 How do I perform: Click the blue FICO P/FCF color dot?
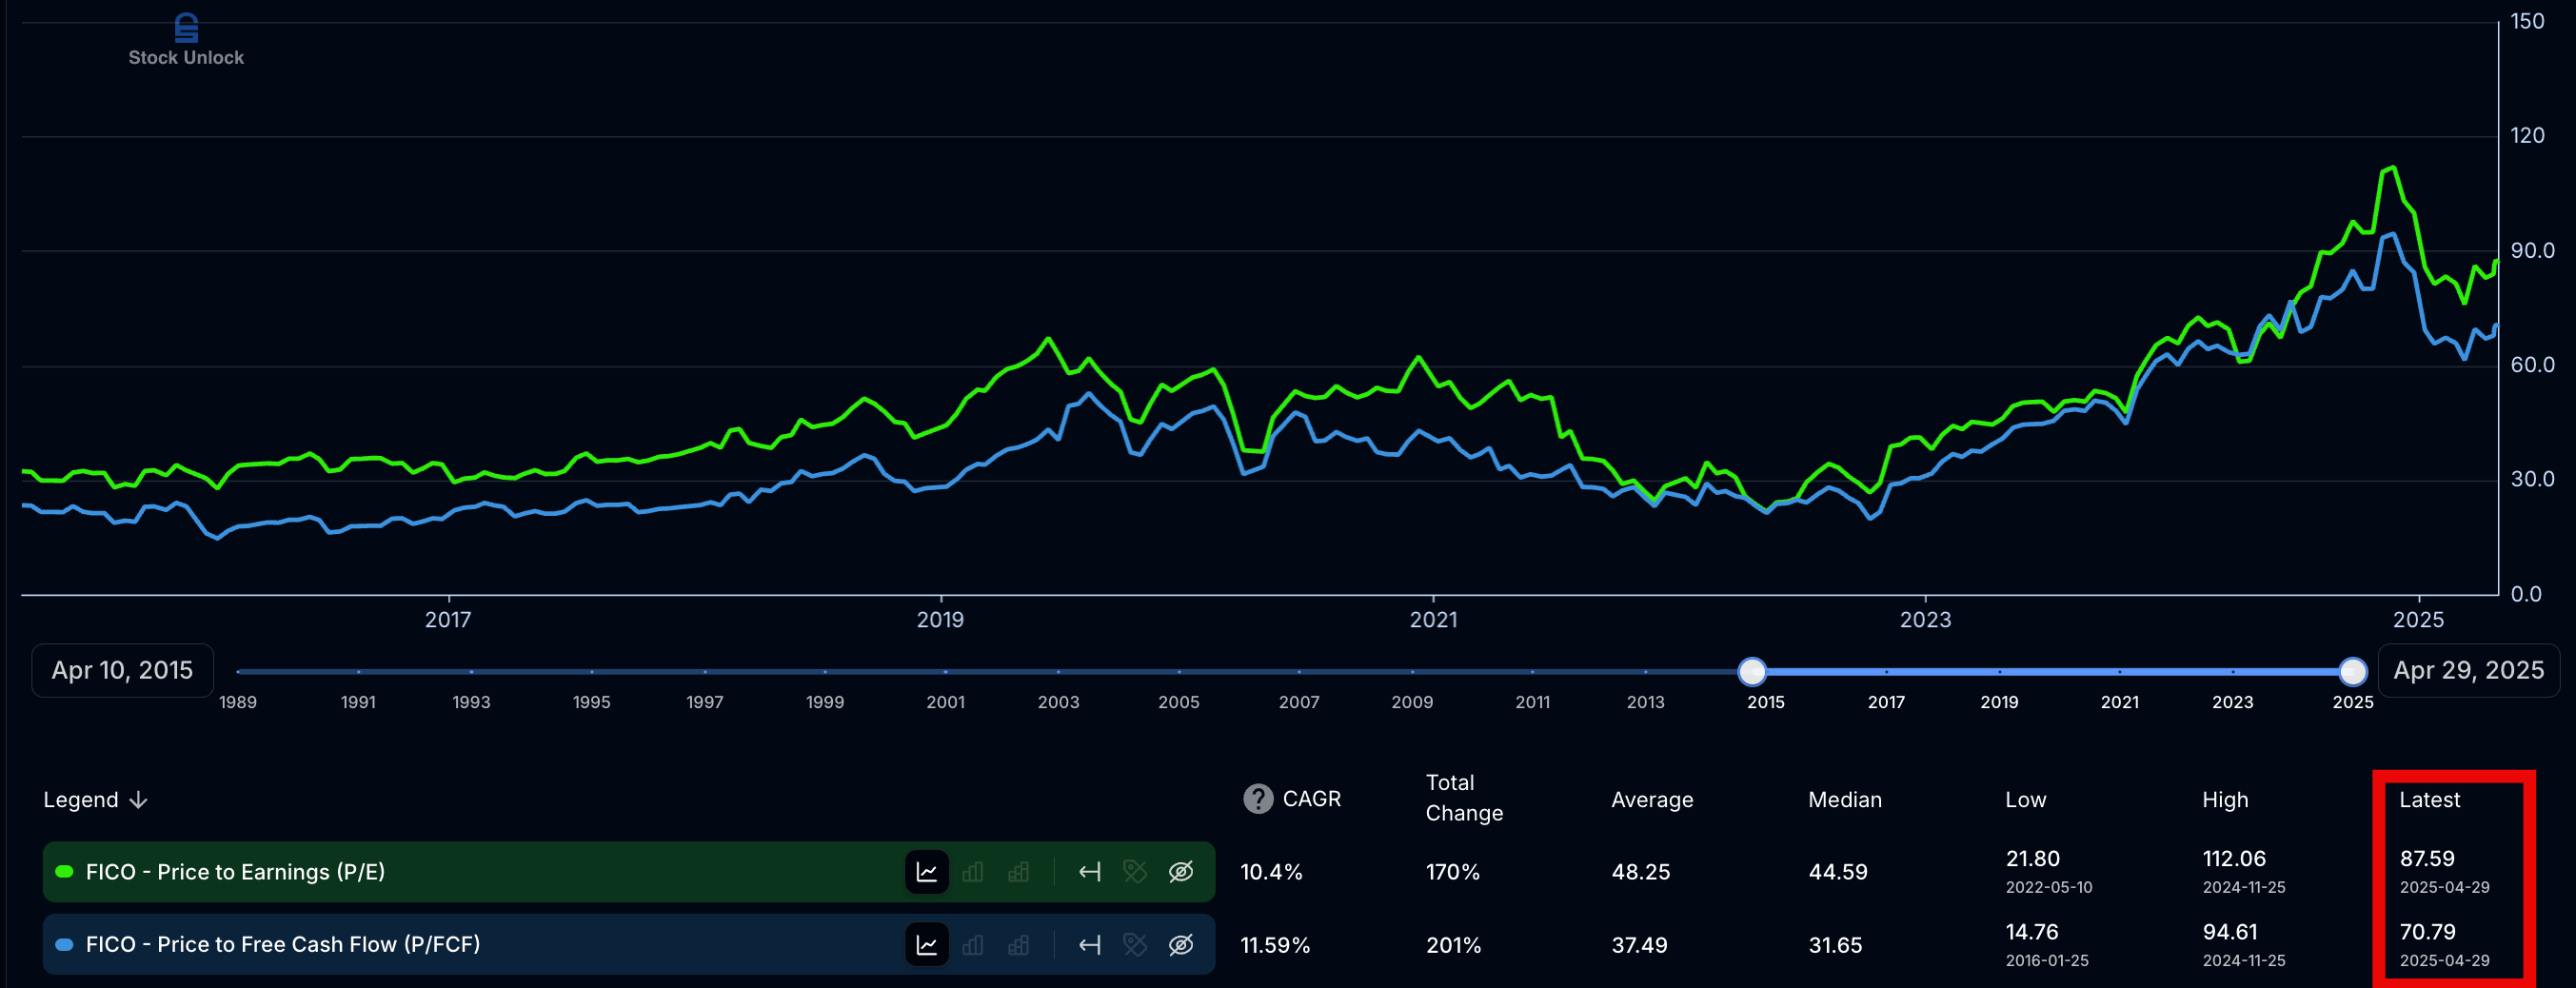click(65, 945)
